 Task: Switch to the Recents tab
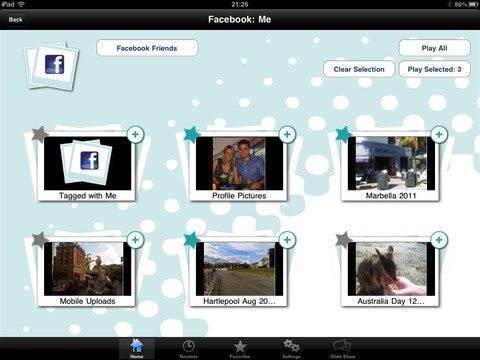click(x=188, y=349)
